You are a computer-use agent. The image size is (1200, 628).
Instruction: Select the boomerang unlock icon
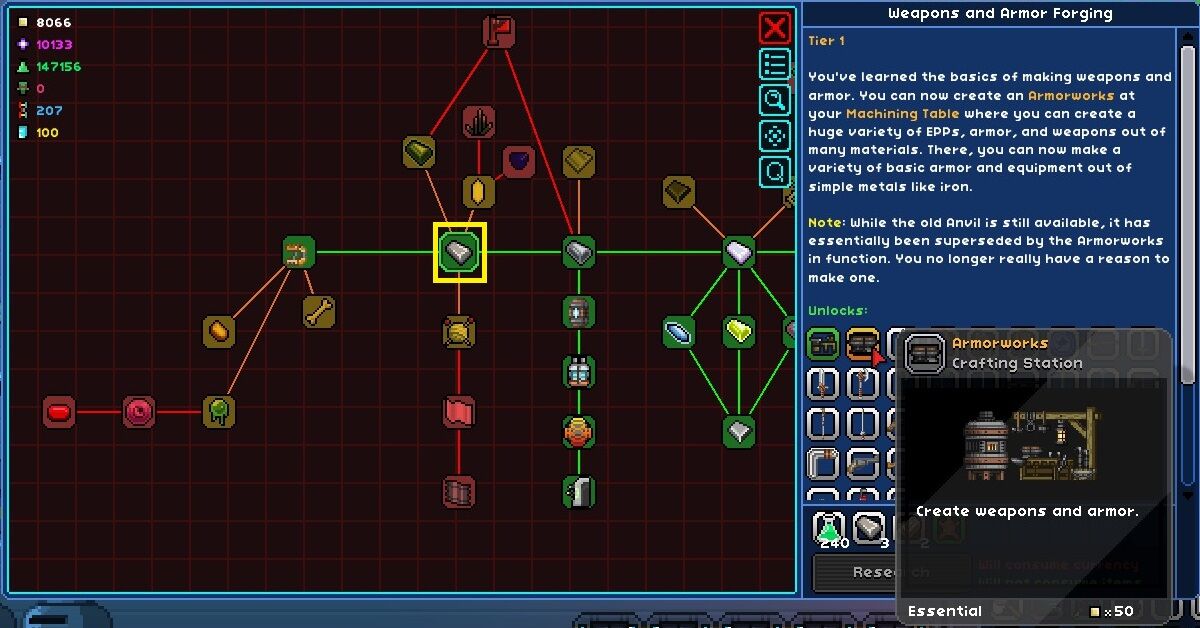coord(823,463)
